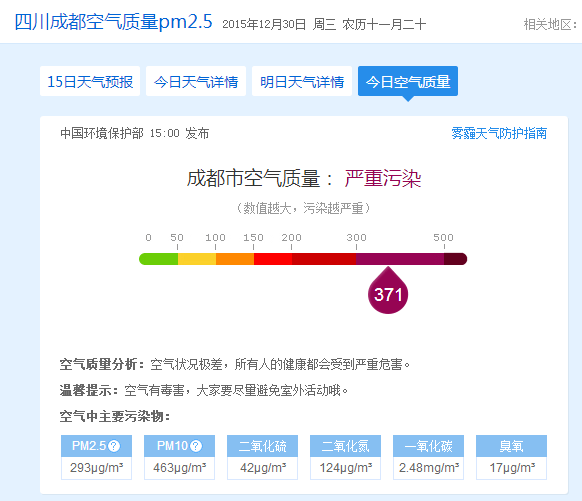This screenshot has height=501, width=582.
Task: Click the 二氧化氮 pollutant header
Action: [x=346, y=446]
